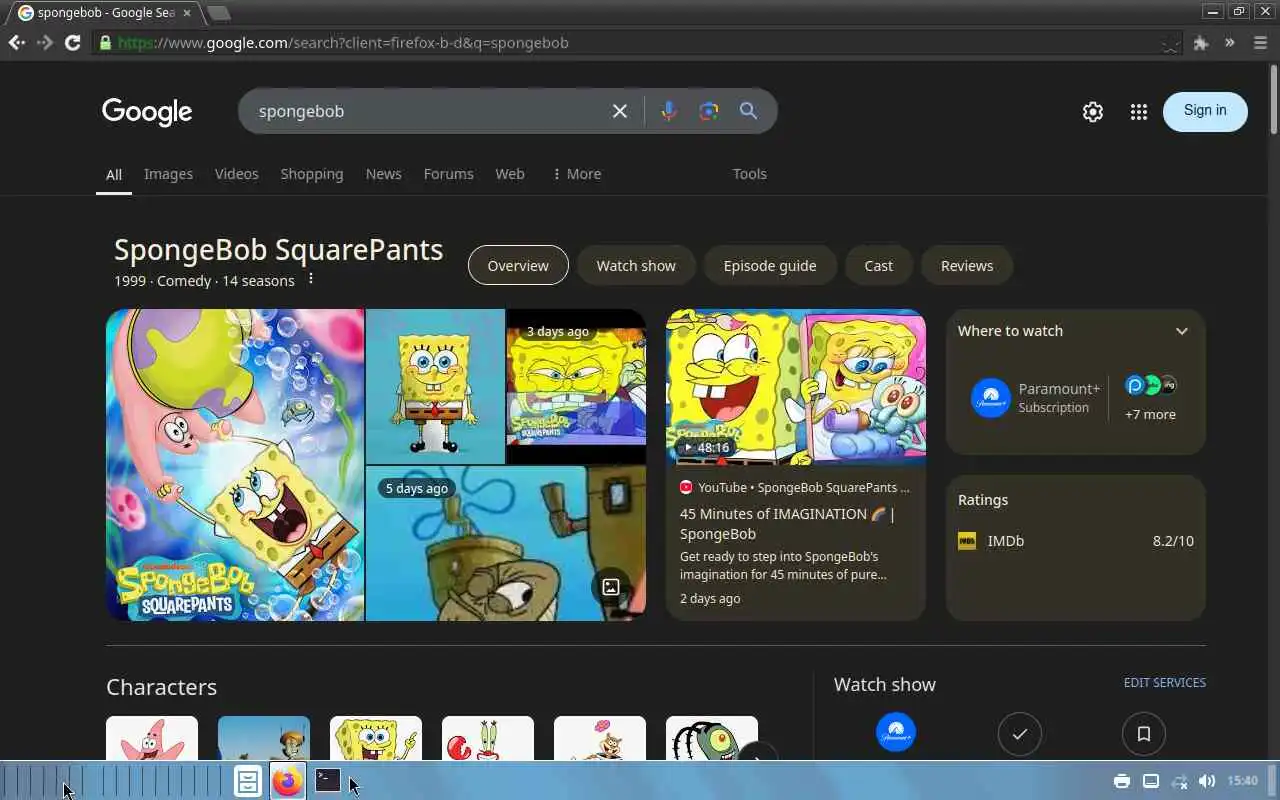Screen dimensions: 1280x800
Task: Go back to the previous page
Action: point(16,43)
